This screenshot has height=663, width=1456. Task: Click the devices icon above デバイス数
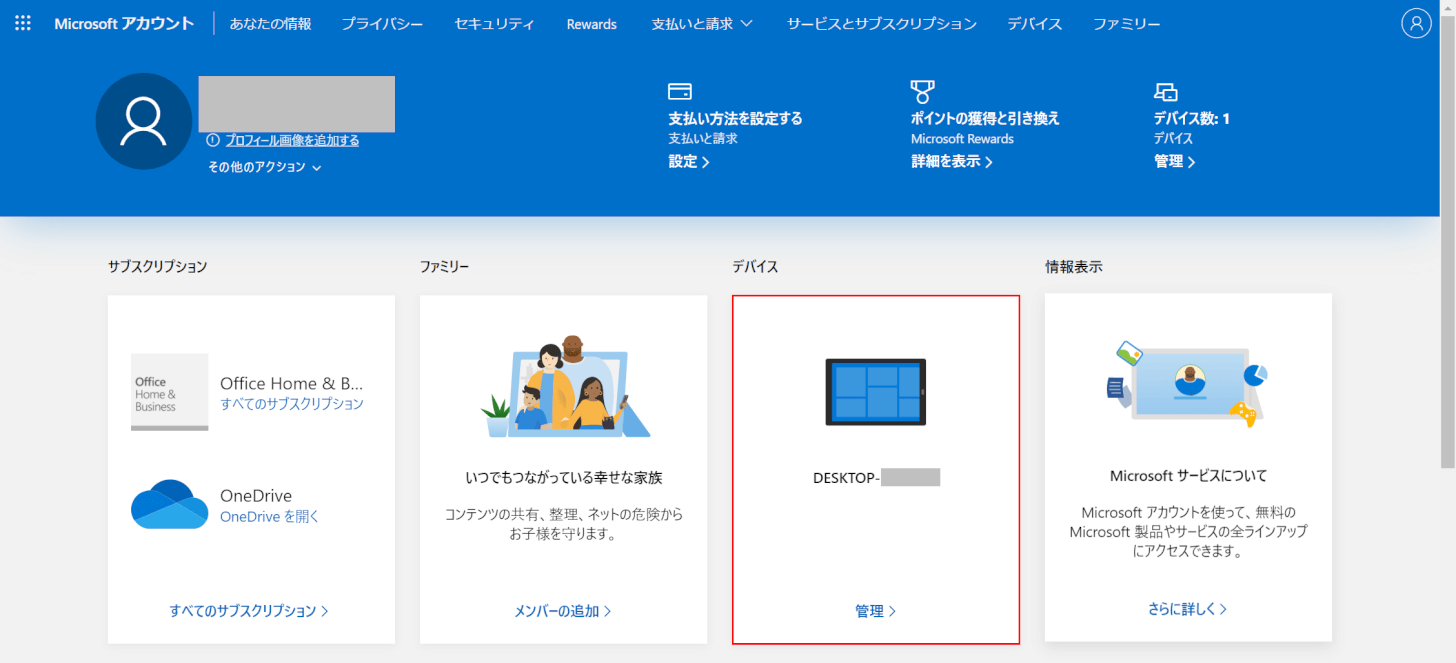pyautogui.click(x=1165, y=92)
